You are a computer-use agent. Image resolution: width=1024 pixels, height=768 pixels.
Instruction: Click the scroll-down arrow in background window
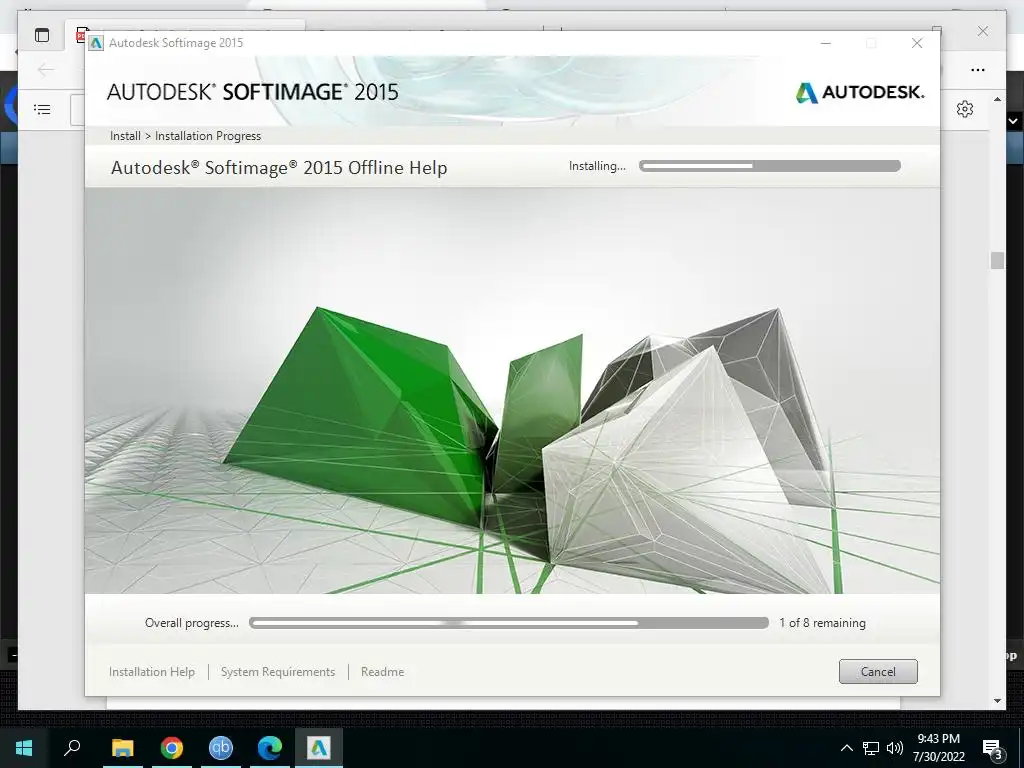997,701
